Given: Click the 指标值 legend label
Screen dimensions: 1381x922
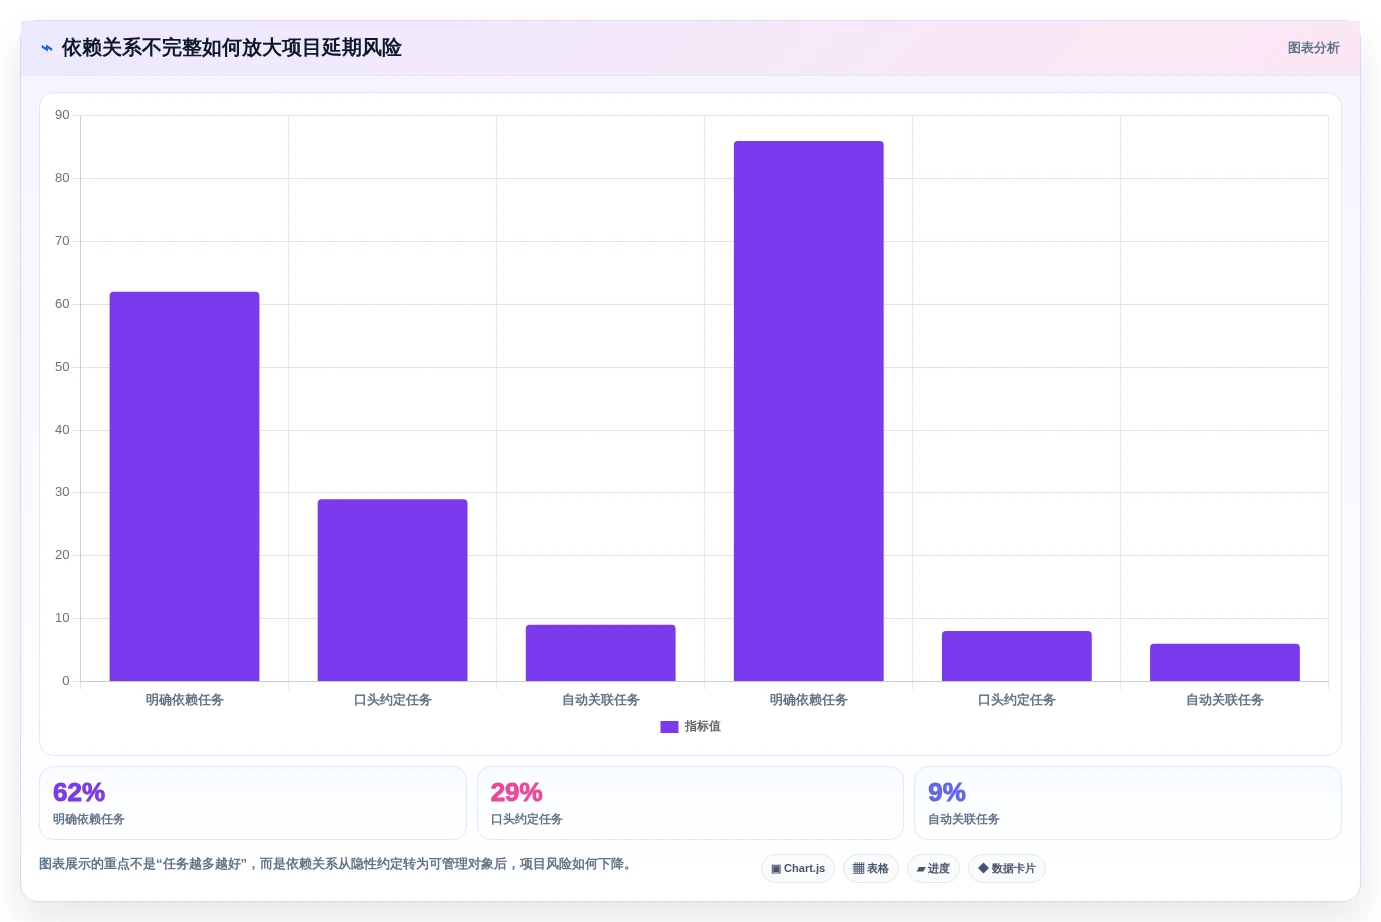Looking at the screenshot, I should pyautogui.click(x=702, y=727).
